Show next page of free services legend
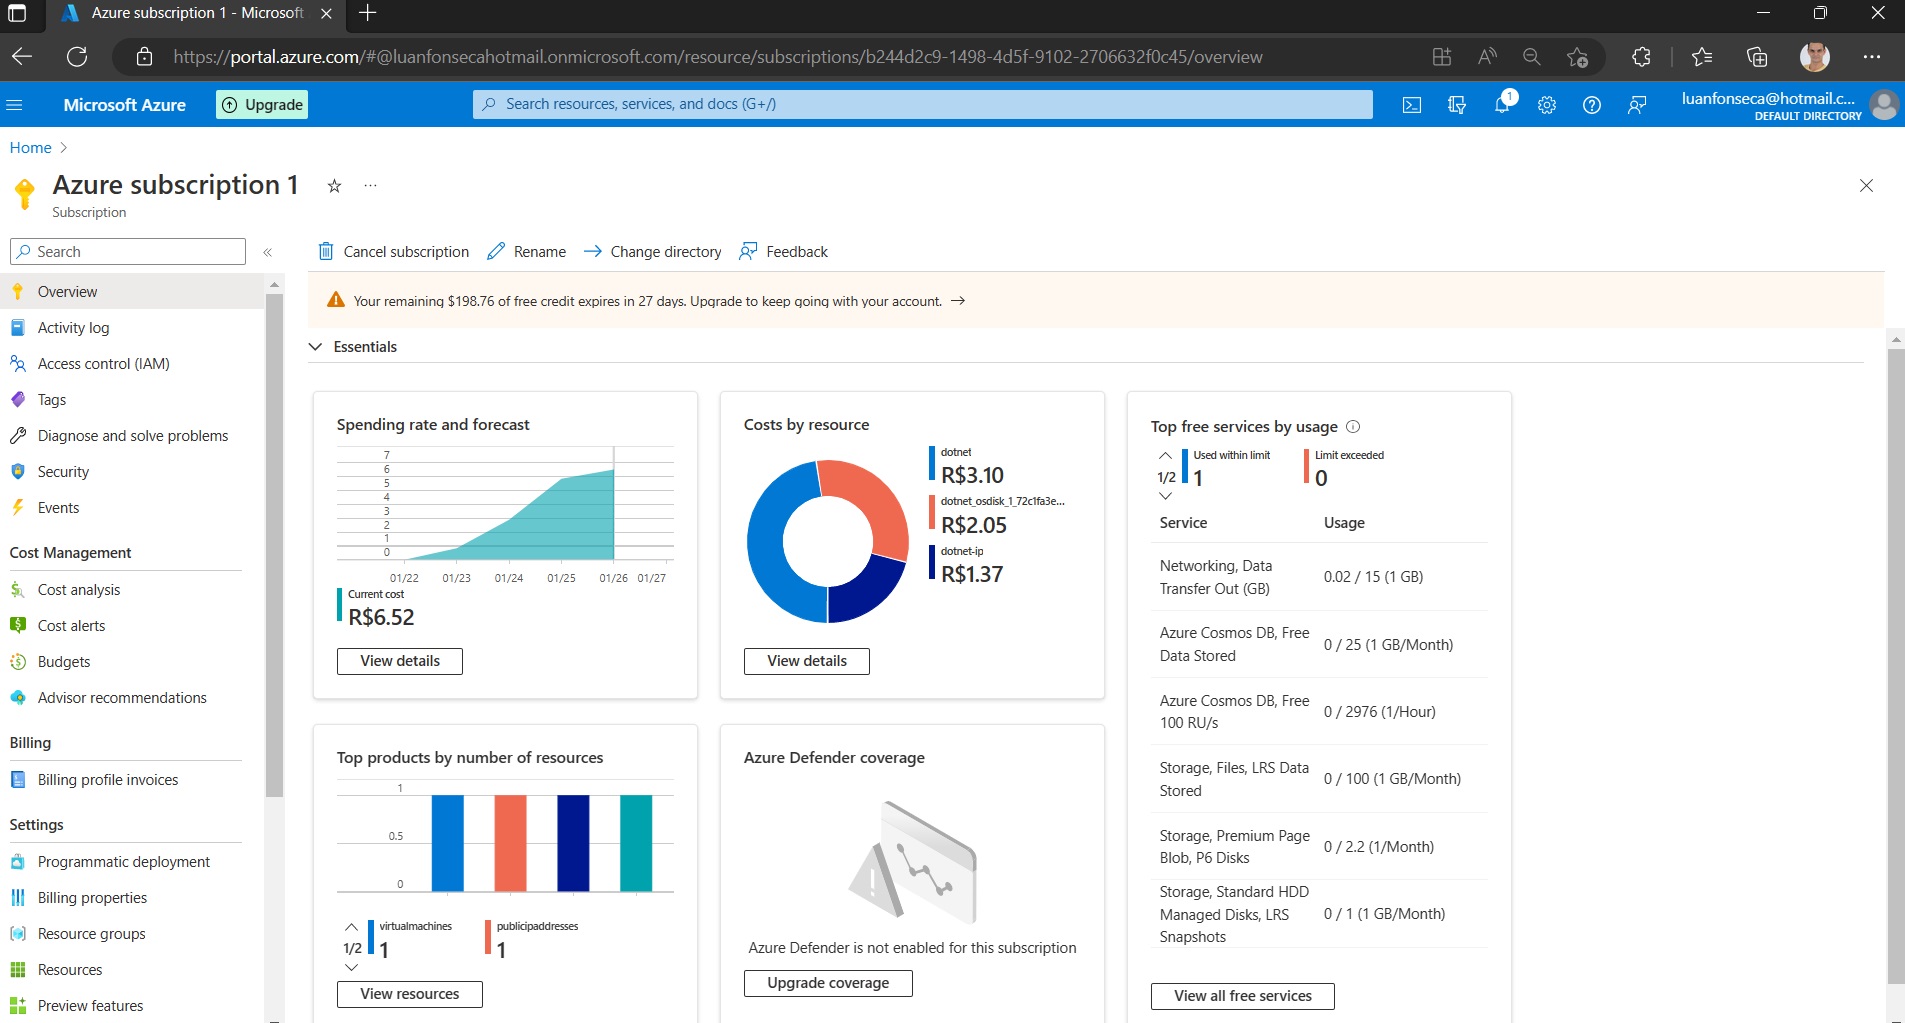 tap(1165, 496)
